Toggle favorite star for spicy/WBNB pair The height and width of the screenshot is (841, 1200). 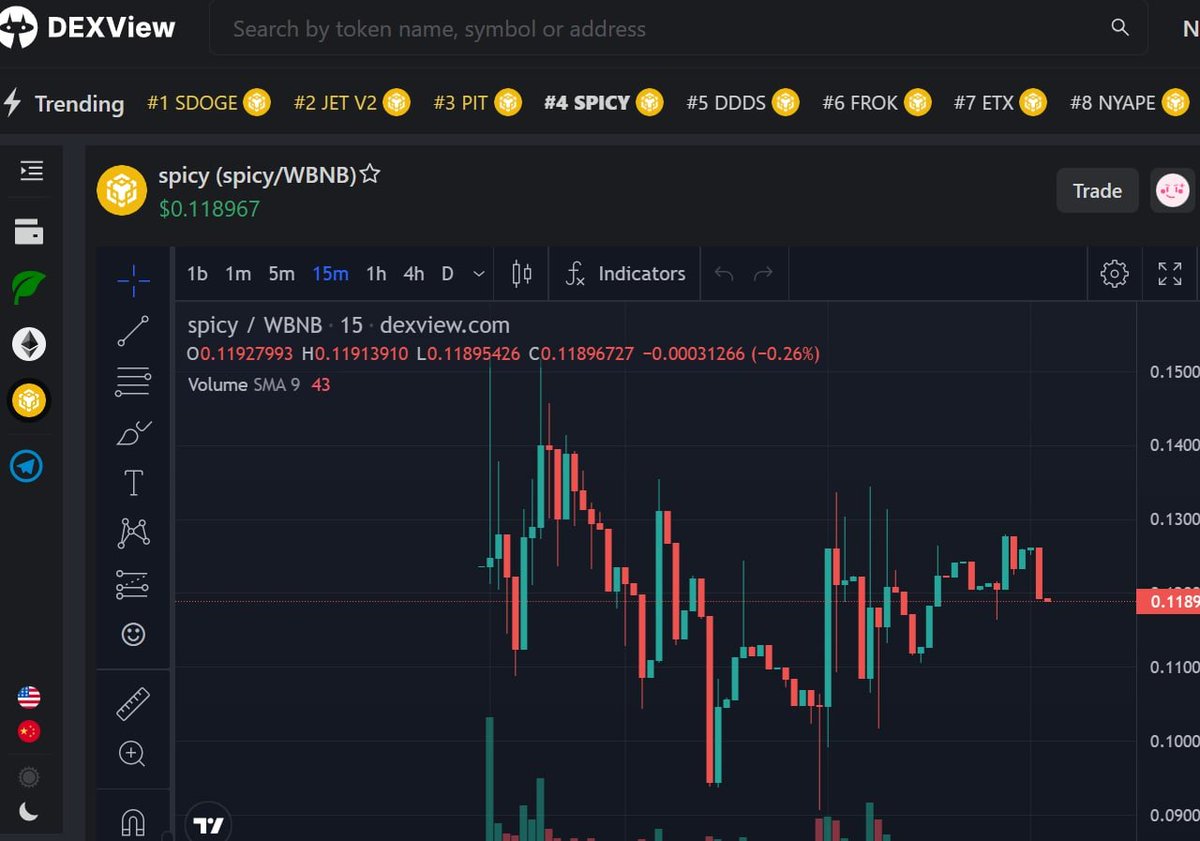pos(369,174)
